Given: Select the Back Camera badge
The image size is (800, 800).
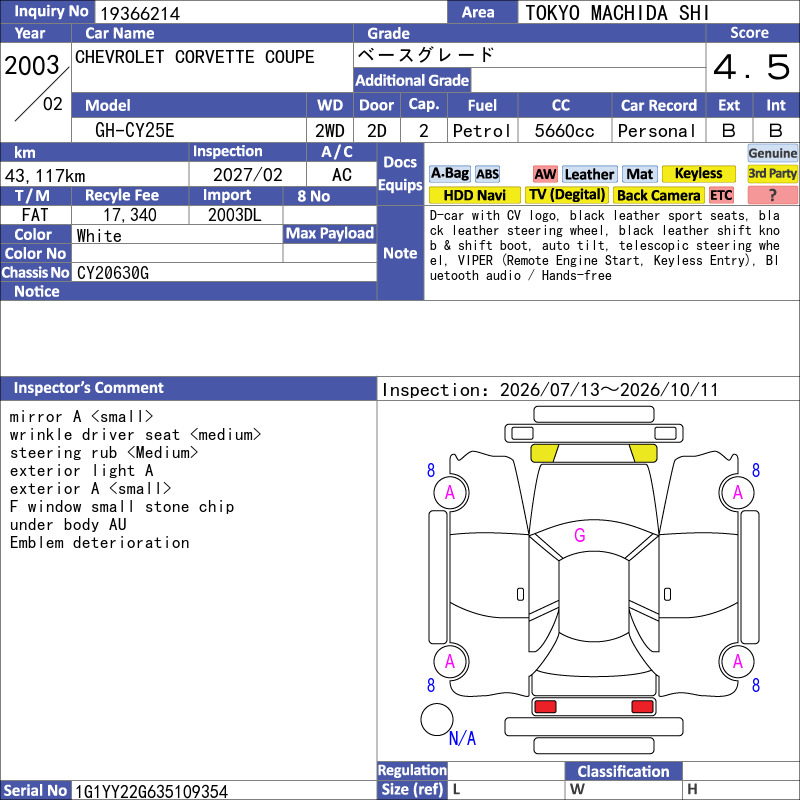Looking at the screenshot, I should tap(659, 195).
